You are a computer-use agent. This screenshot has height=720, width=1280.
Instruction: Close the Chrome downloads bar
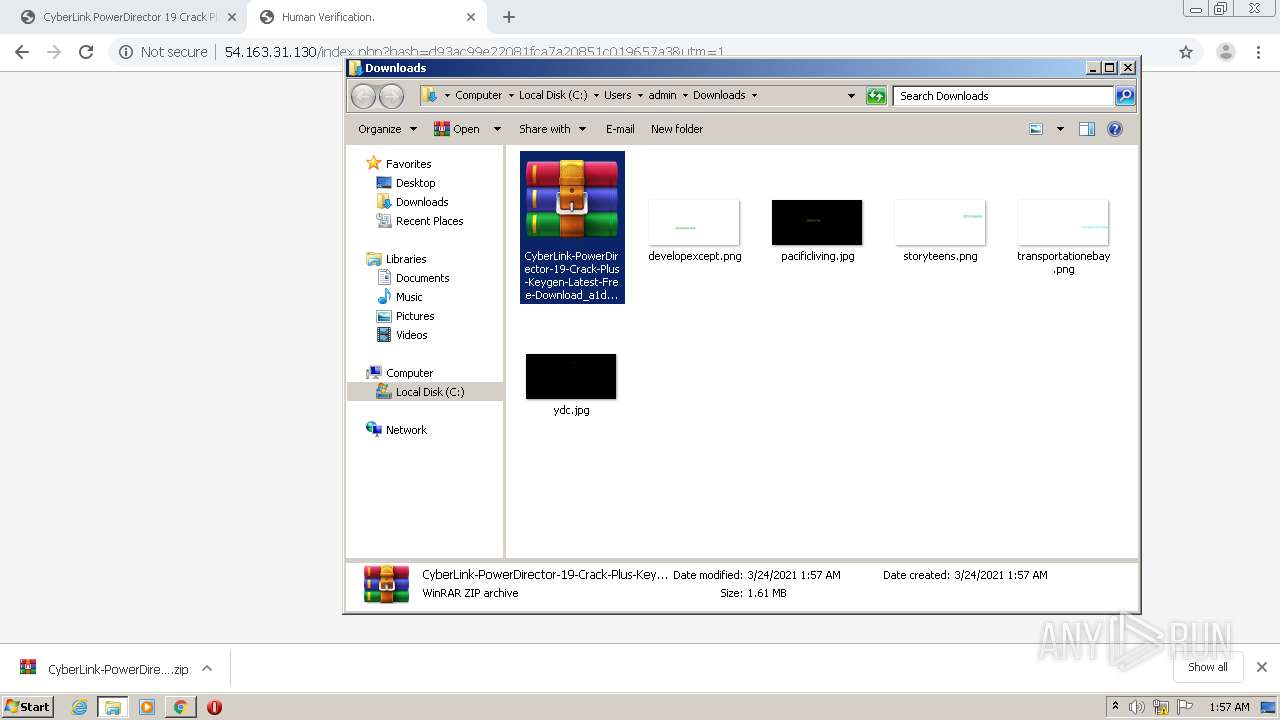[x=1261, y=667]
